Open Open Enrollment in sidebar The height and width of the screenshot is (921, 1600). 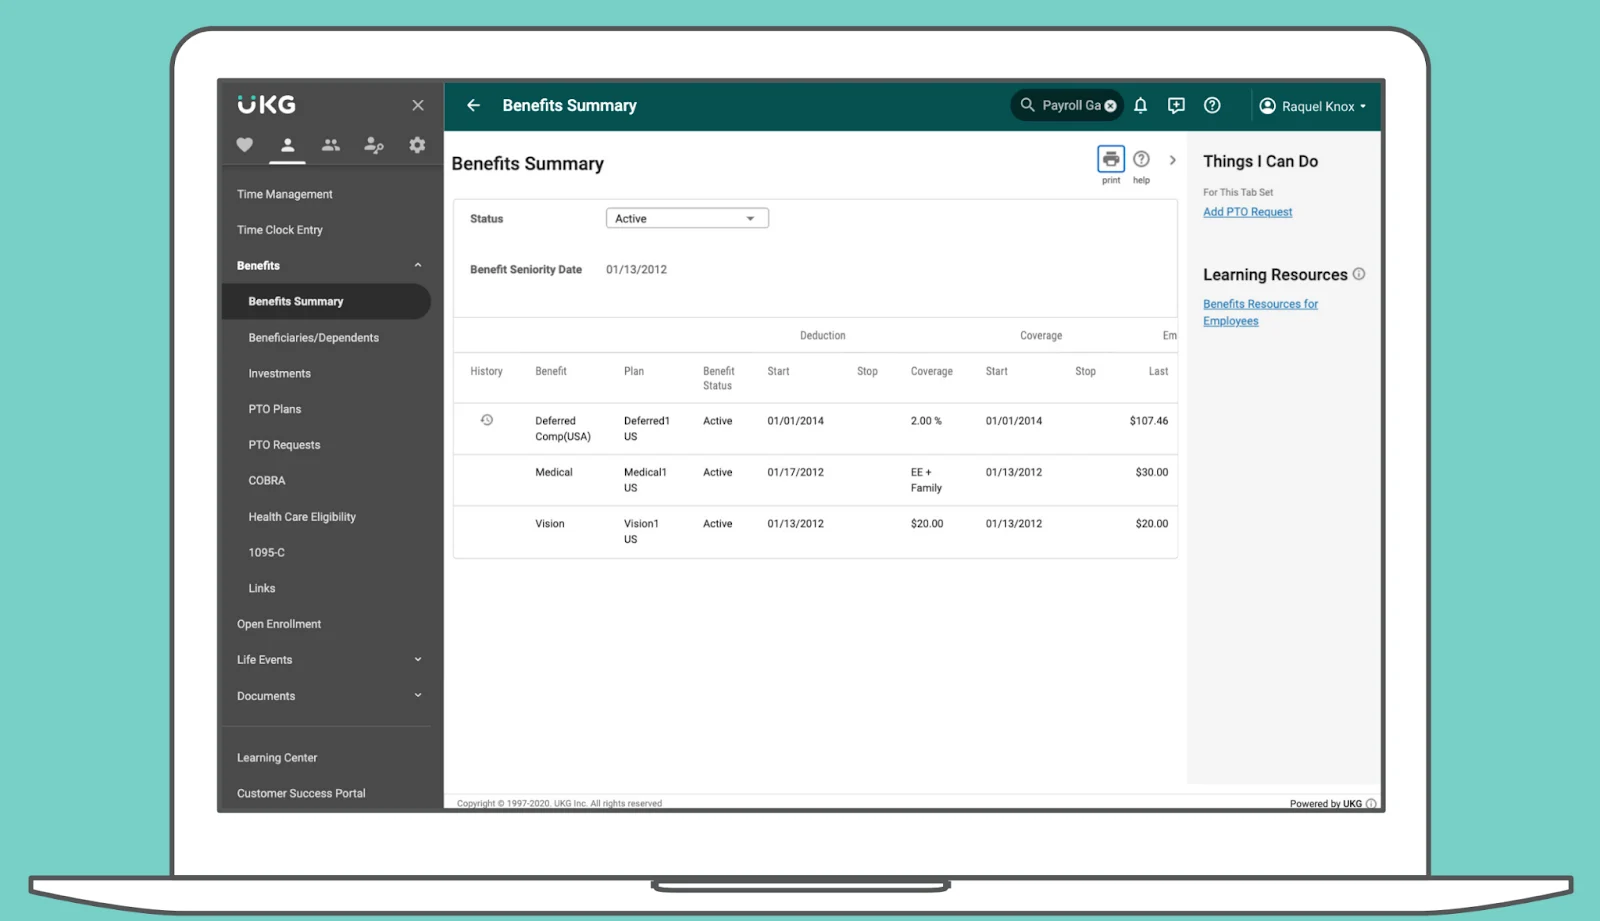(x=279, y=624)
